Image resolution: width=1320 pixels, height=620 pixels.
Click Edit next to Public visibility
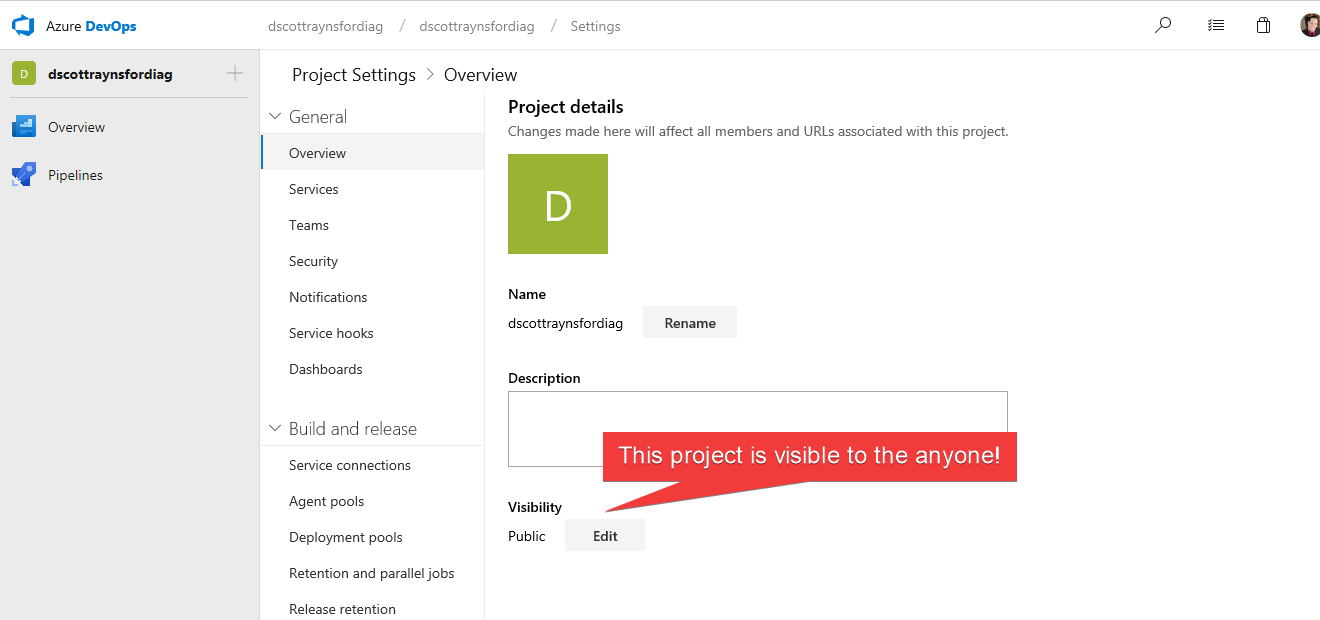click(x=605, y=536)
